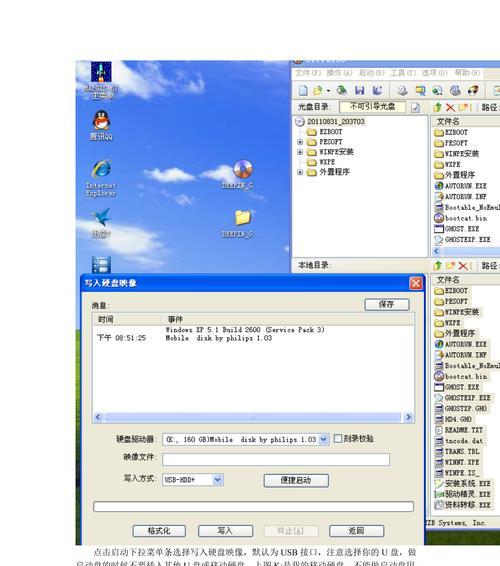Click the 格式化 button
500x566 pixels.
159,531
